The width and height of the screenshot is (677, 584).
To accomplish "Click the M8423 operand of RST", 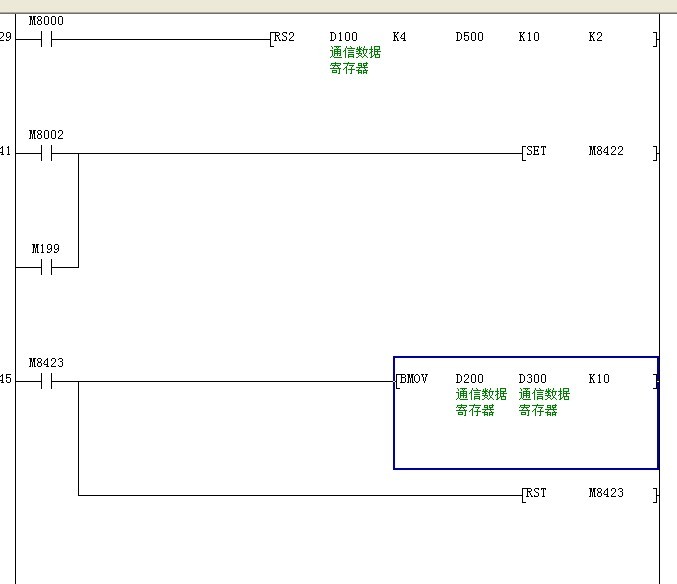I will [x=606, y=493].
